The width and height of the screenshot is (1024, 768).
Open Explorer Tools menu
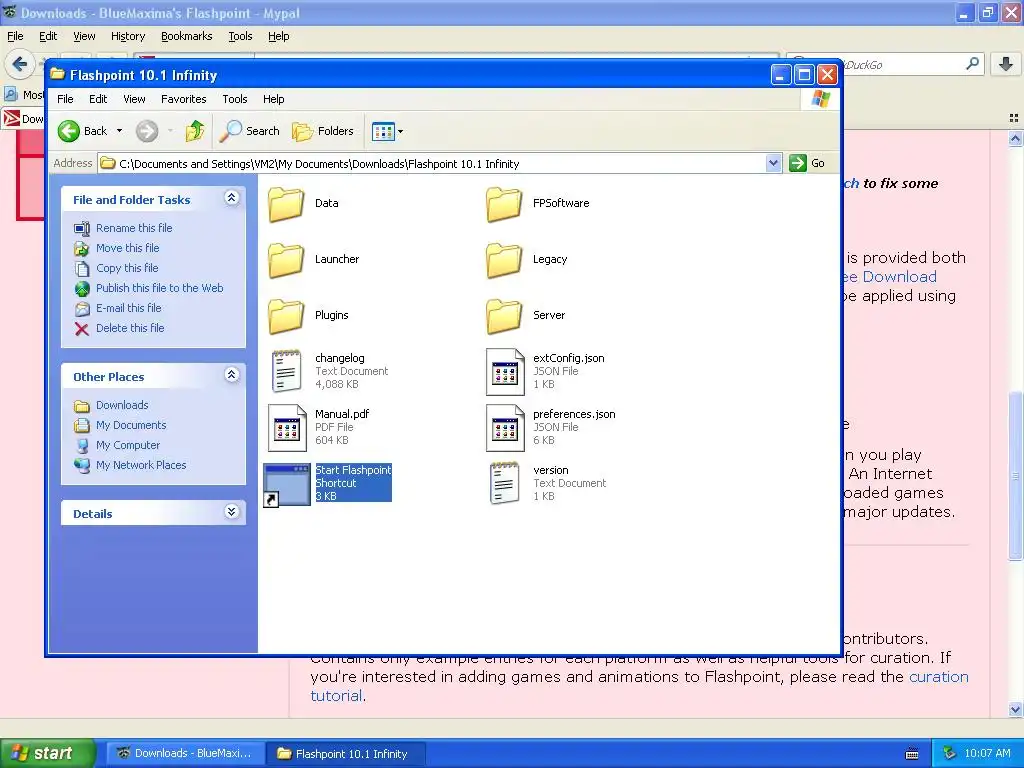click(x=234, y=99)
